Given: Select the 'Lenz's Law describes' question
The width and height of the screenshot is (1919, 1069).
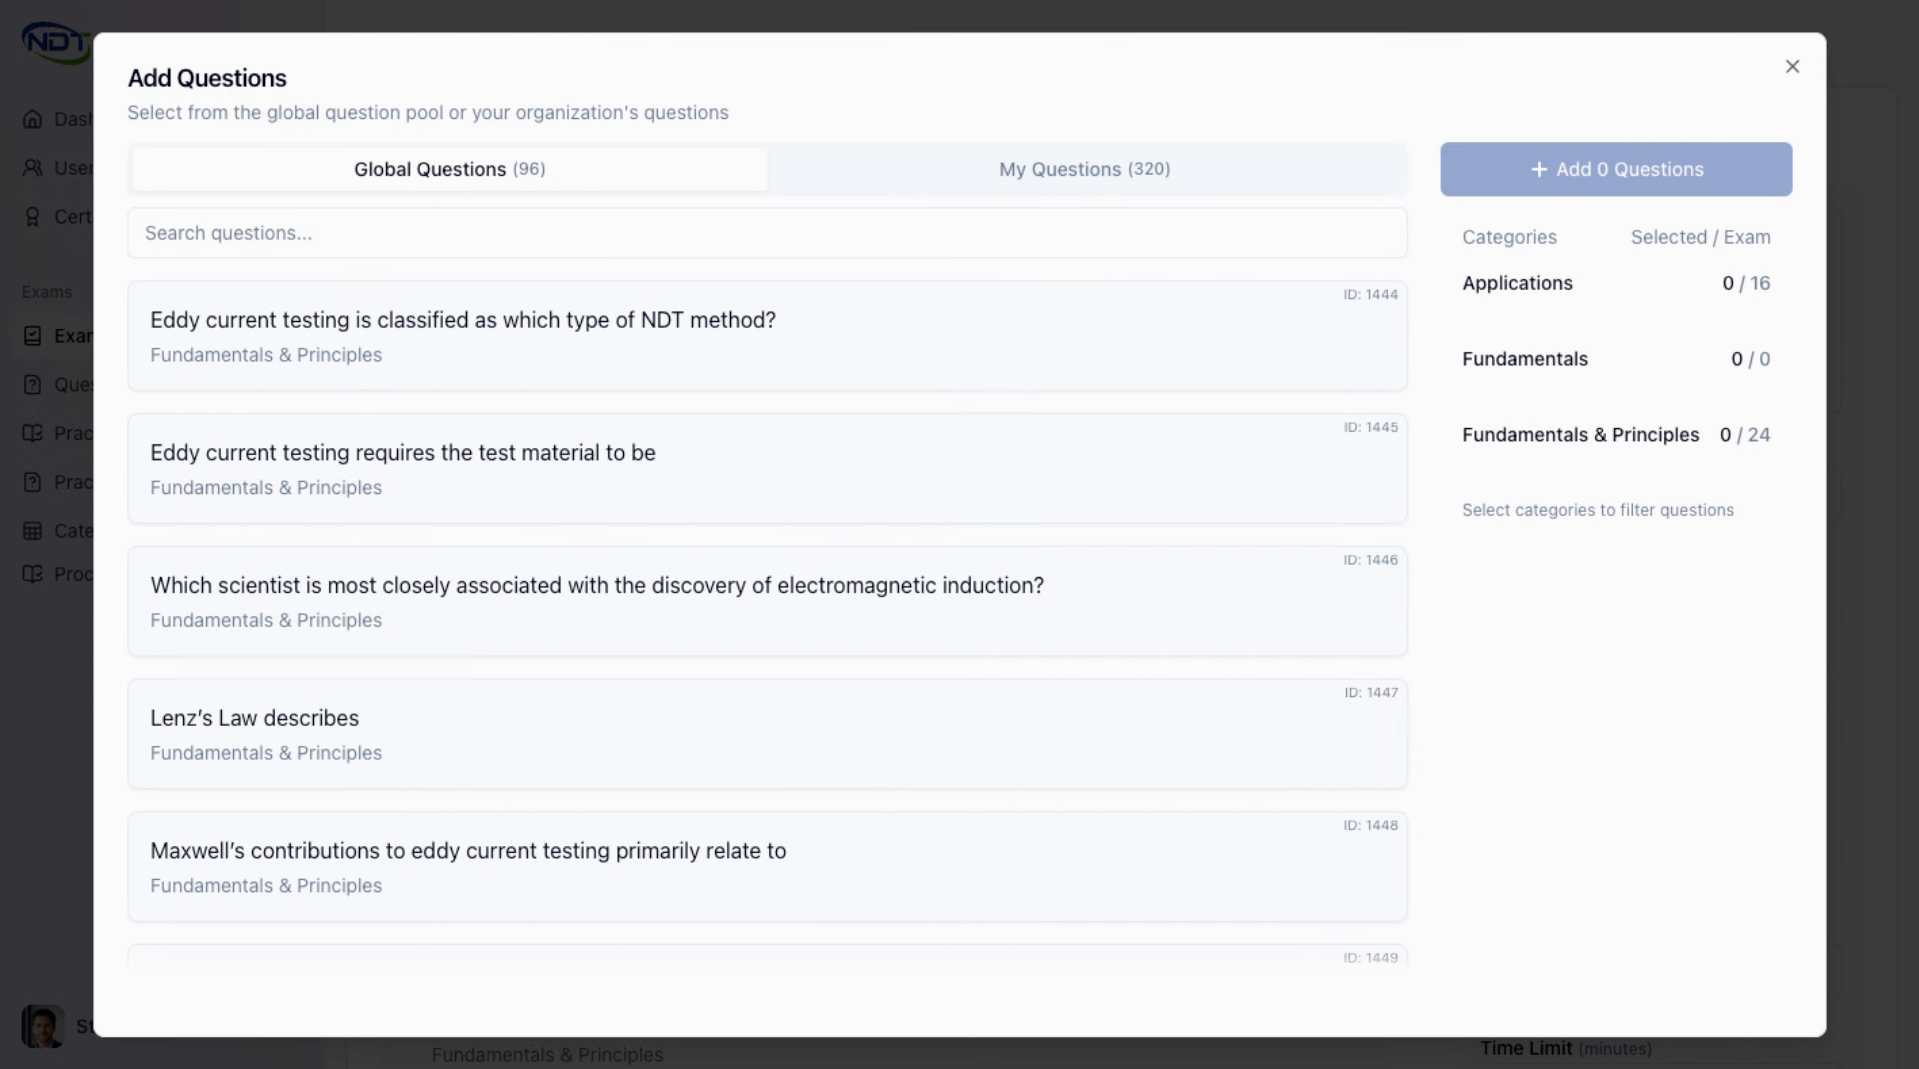Looking at the screenshot, I should [x=767, y=734].
